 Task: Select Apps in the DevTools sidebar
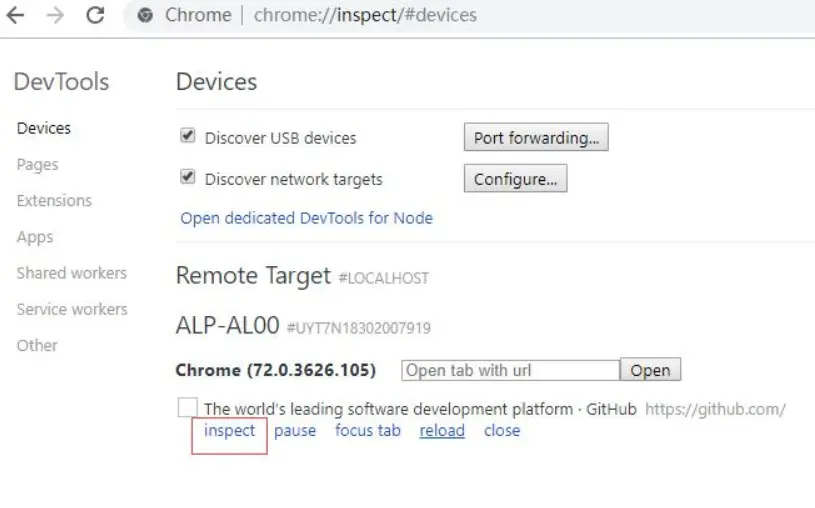pos(35,237)
